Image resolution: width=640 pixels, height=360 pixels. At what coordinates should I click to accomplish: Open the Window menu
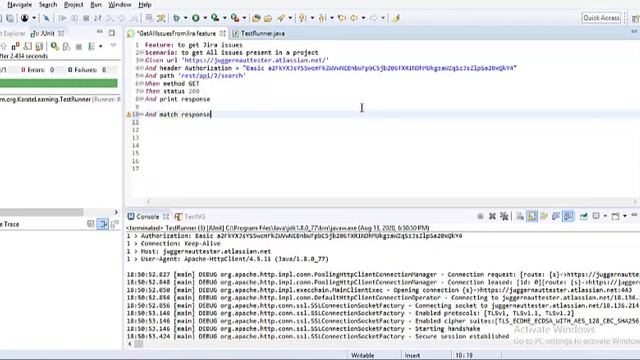(120, 5)
